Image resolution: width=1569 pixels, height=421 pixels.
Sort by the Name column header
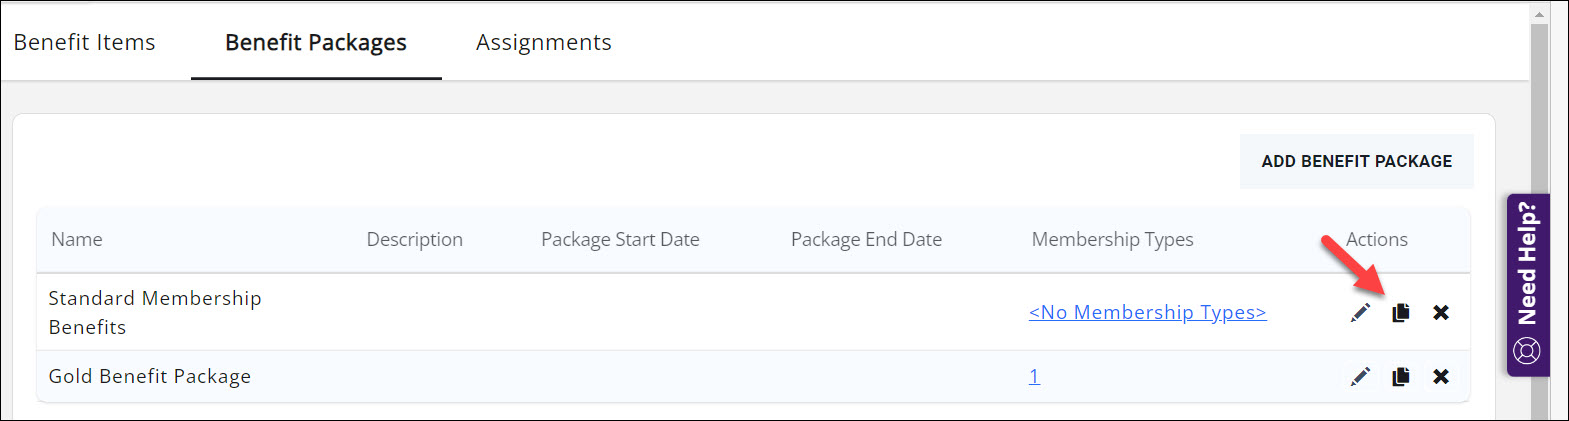click(x=77, y=240)
